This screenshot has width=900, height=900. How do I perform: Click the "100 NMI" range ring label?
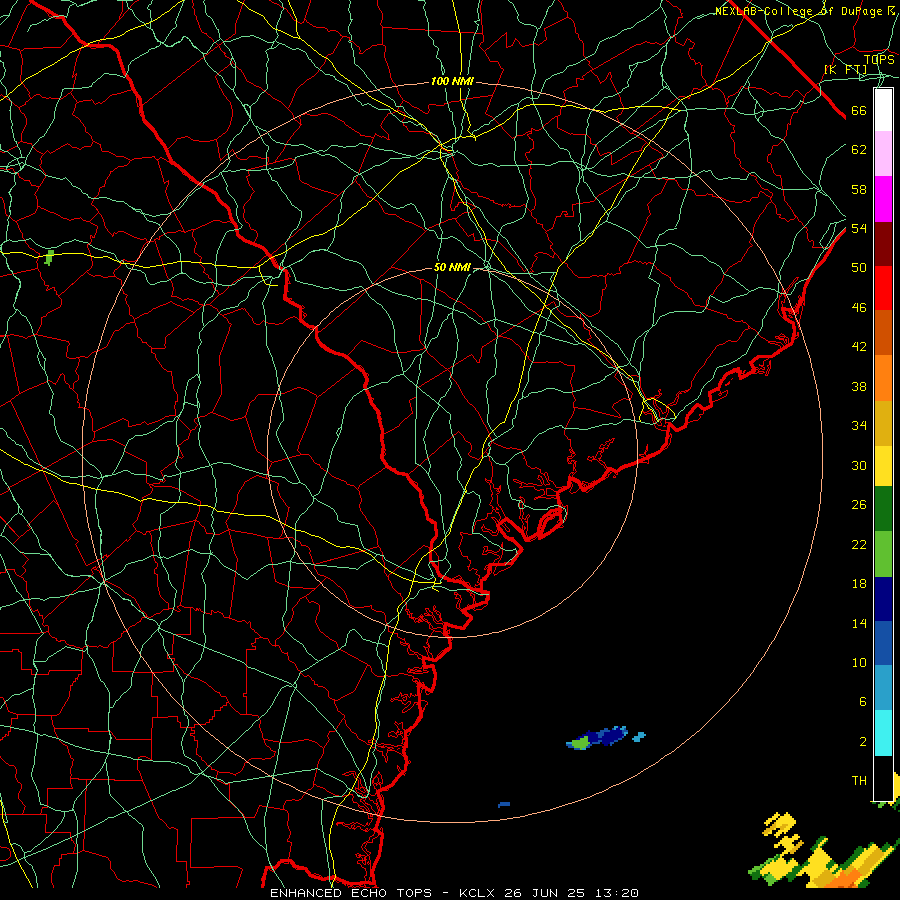(452, 82)
